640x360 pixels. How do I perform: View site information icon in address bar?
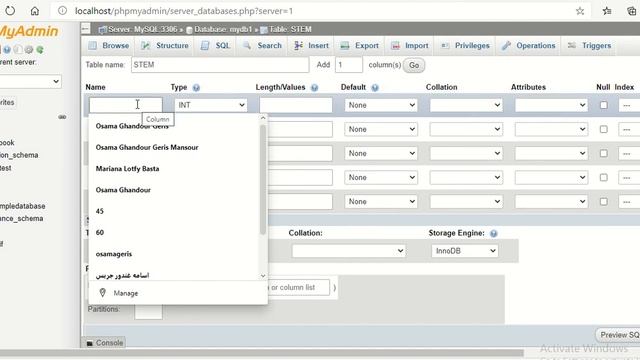pyautogui.click(x=62, y=11)
